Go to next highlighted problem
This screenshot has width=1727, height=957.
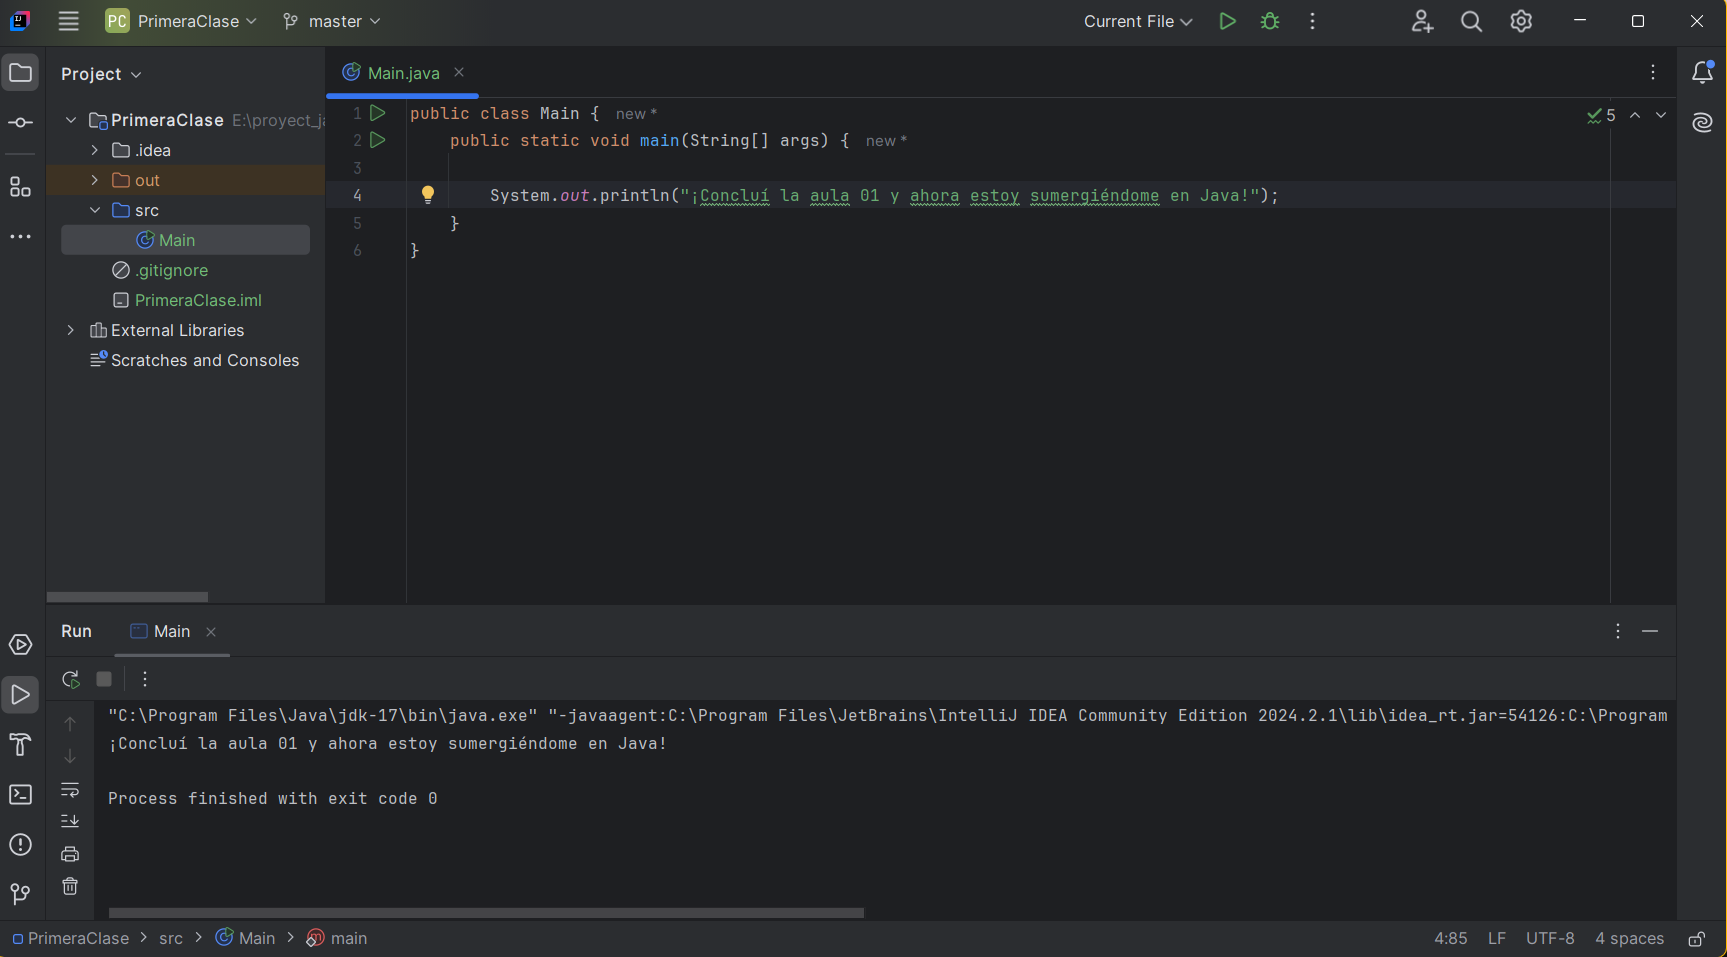click(x=1661, y=115)
